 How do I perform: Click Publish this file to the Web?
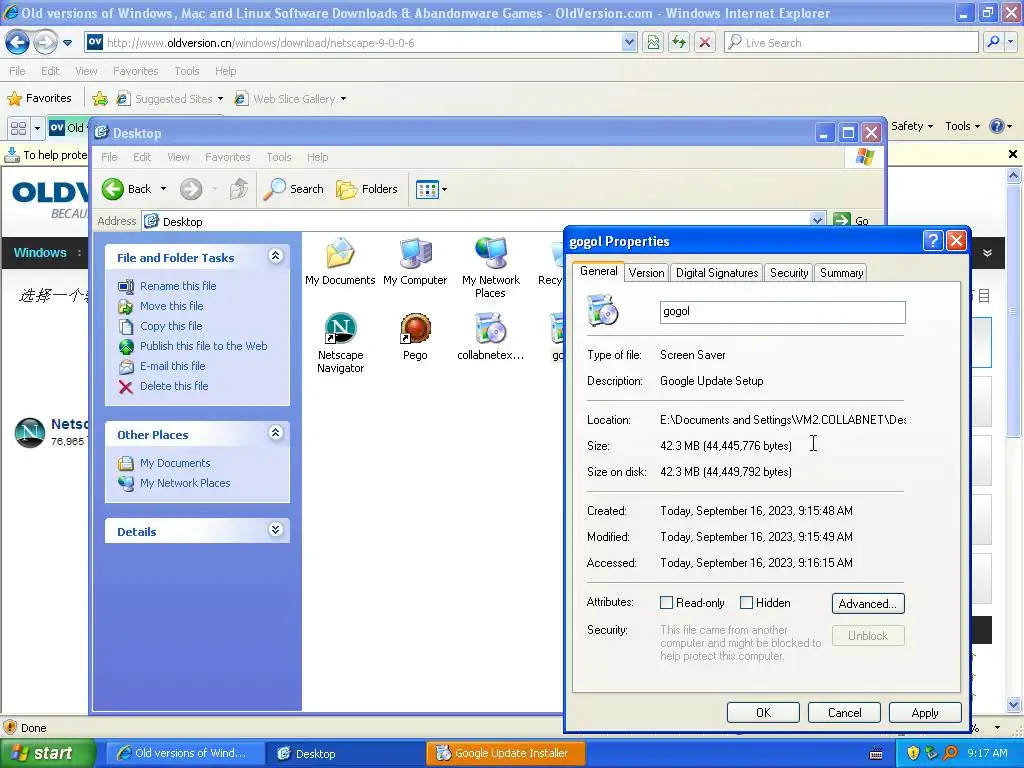pos(203,346)
